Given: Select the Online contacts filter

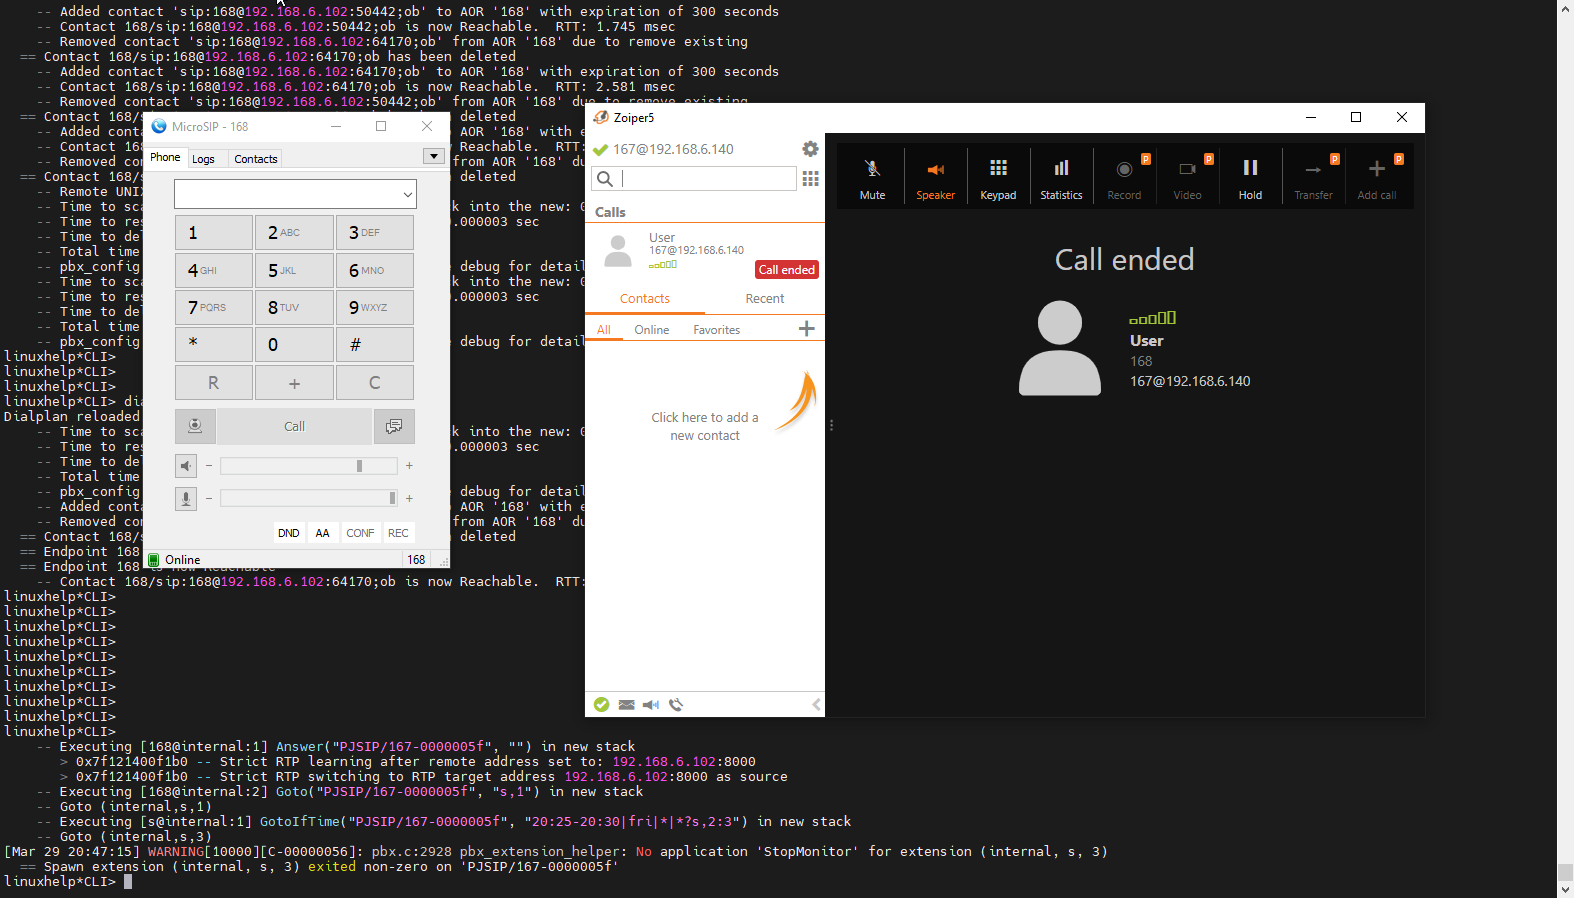Looking at the screenshot, I should pos(652,330).
